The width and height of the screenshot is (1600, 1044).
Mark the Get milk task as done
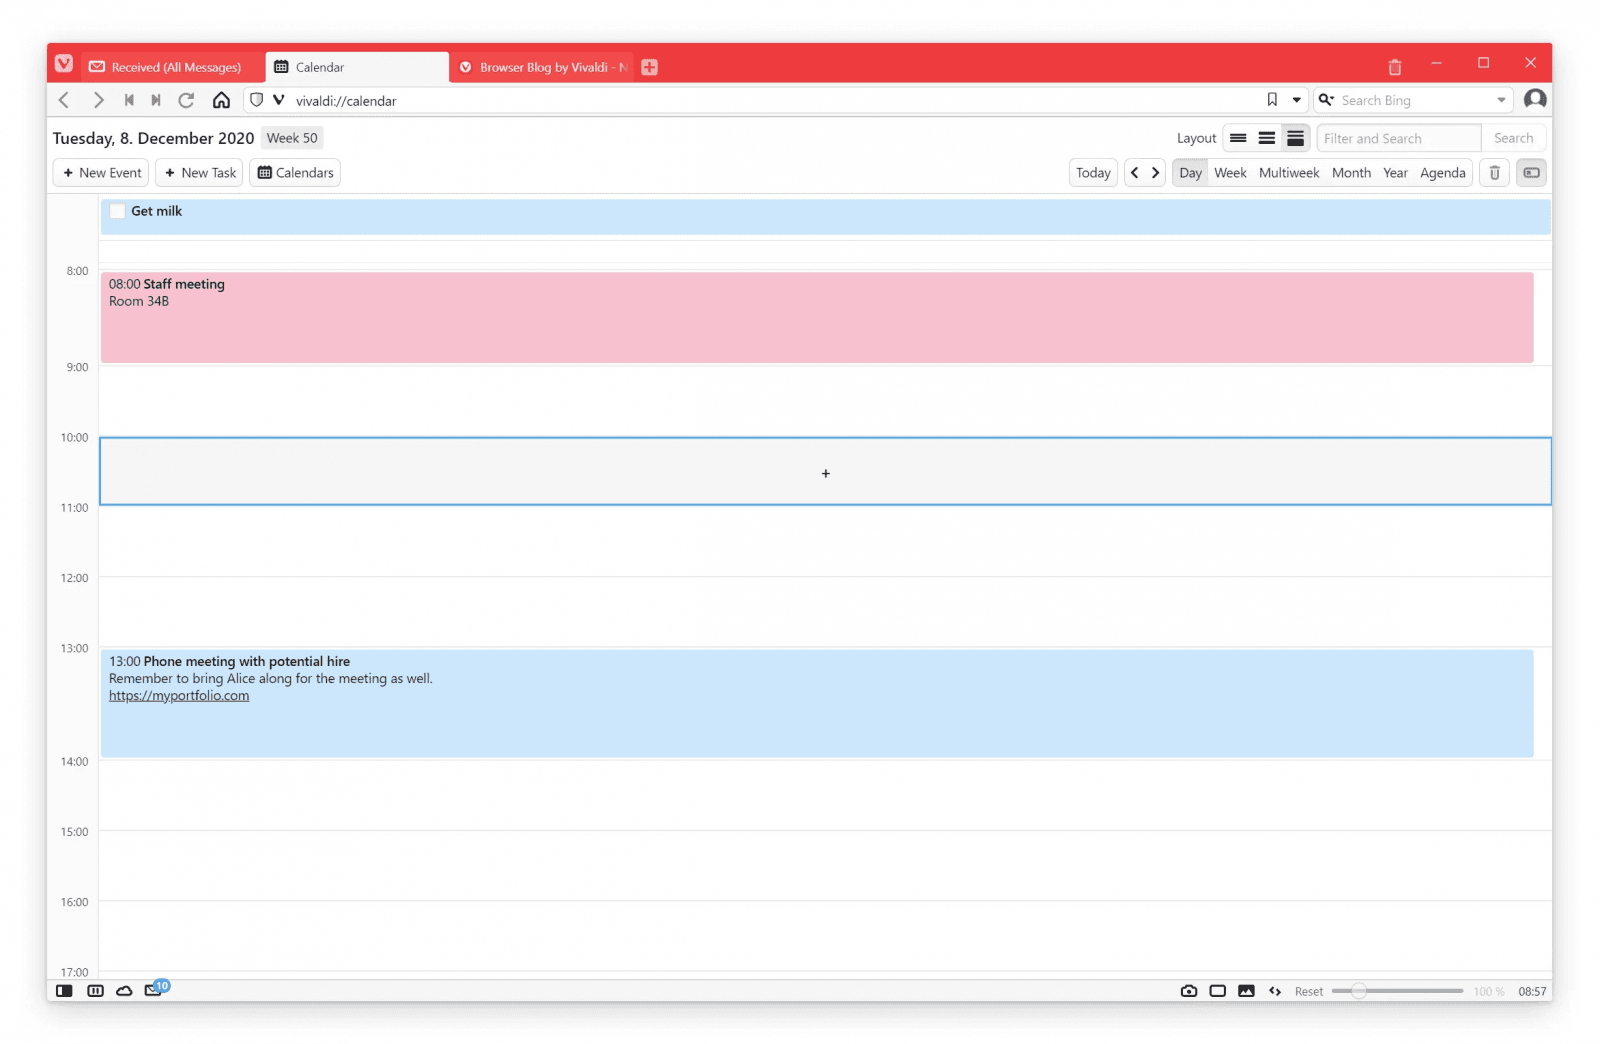tap(117, 211)
